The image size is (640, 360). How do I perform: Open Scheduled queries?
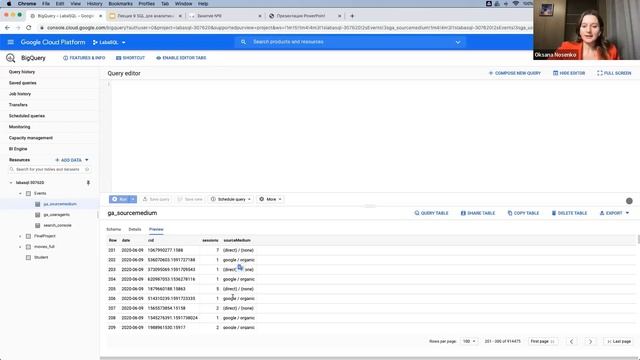point(27,116)
